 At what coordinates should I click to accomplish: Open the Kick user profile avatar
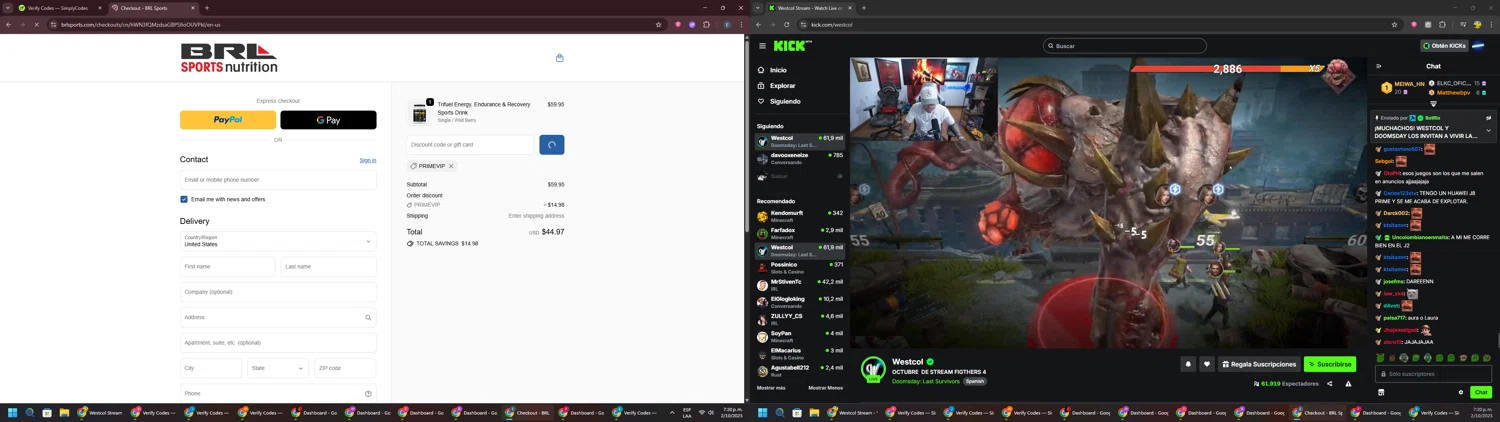pyautogui.click(x=1478, y=46)
